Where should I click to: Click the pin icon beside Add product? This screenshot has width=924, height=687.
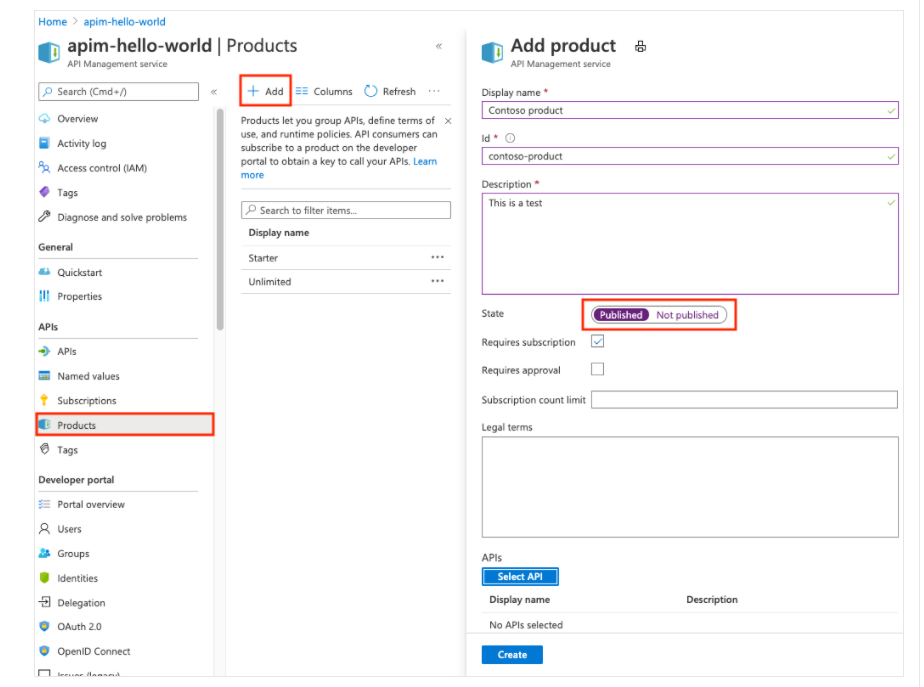click(641, 46)
